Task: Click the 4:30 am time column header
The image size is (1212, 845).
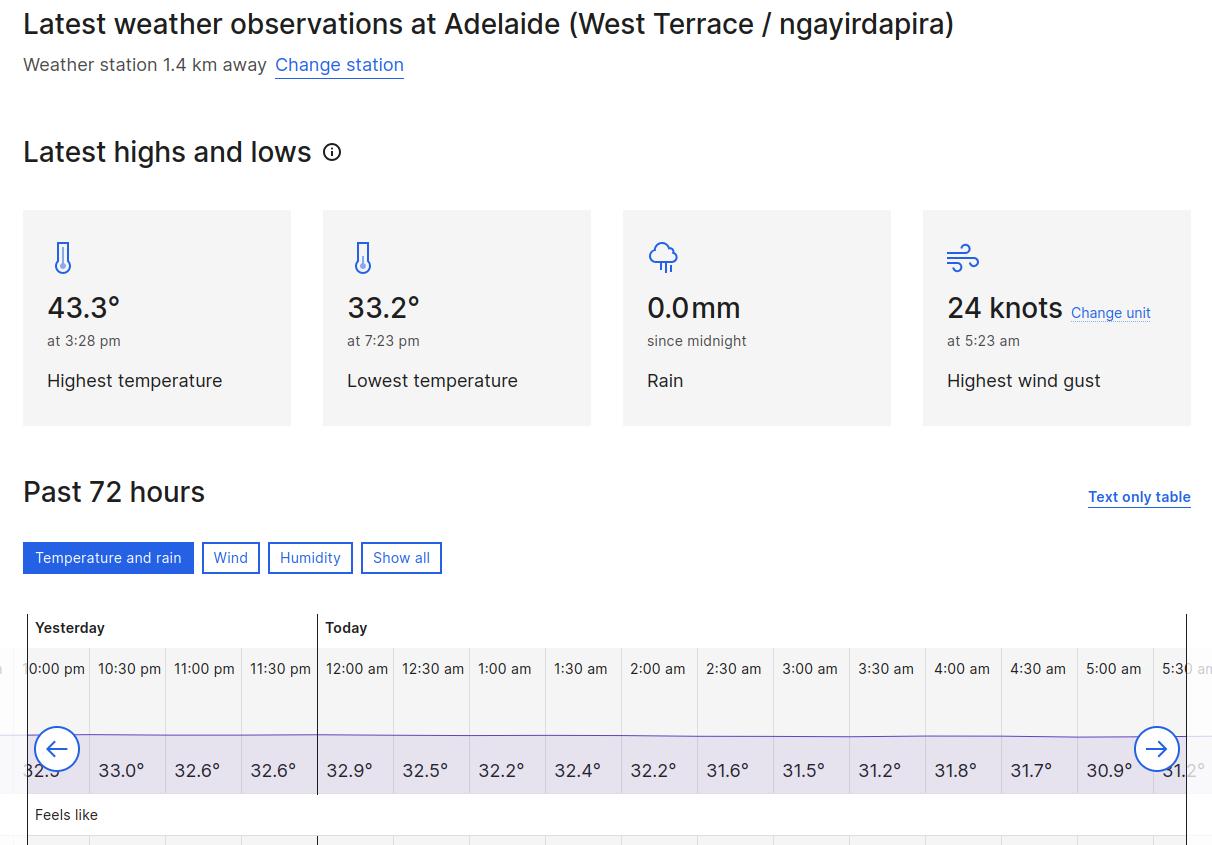Action: pyautogui.click(x=1037, y=669)
